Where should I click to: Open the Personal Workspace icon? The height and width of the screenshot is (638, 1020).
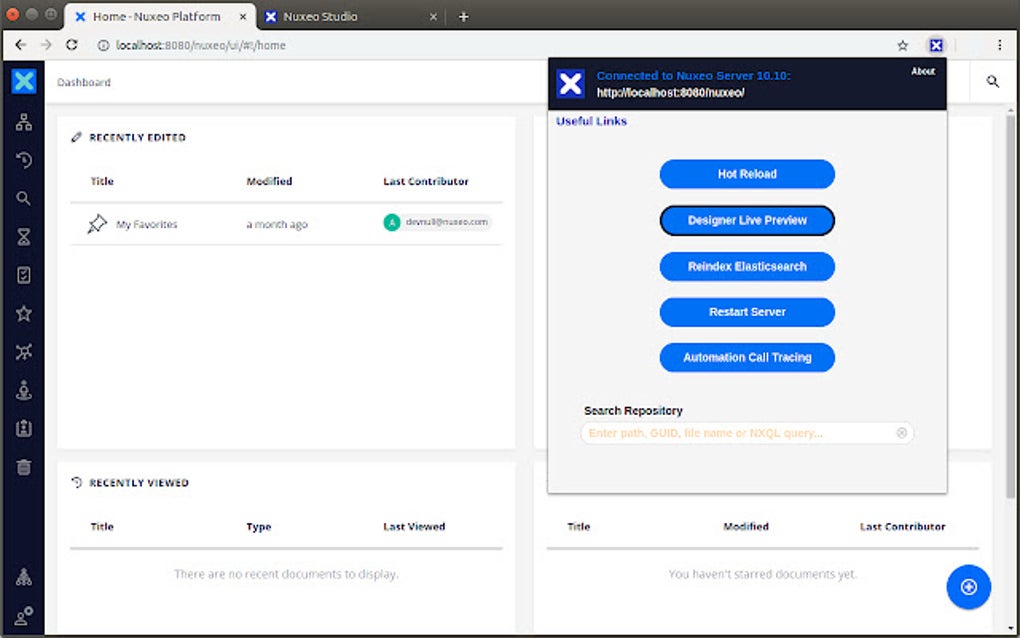coord(23,389)
